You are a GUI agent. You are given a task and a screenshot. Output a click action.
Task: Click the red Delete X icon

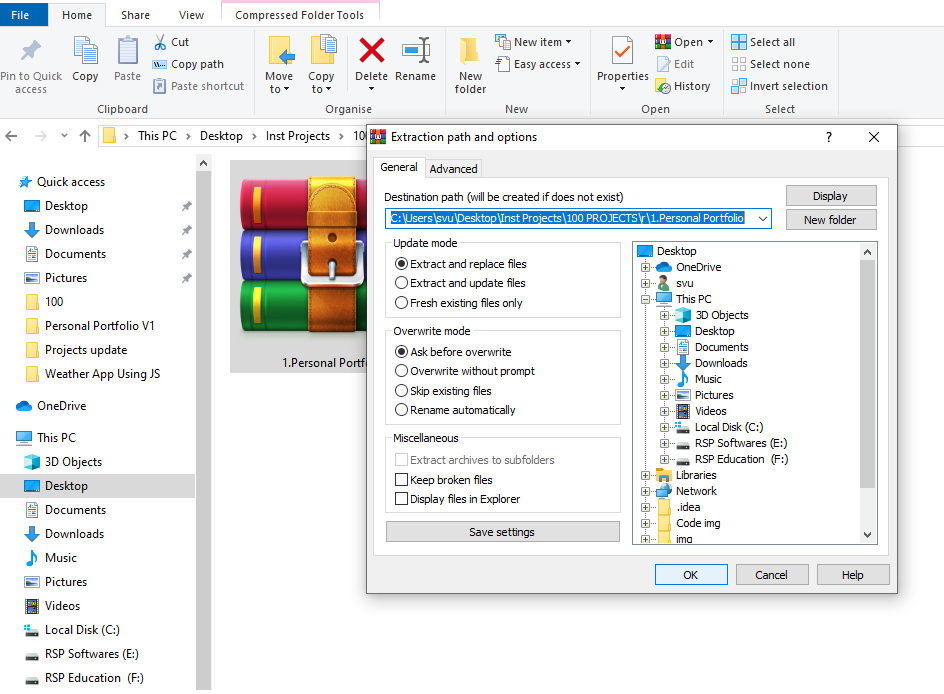click(371, 50)
